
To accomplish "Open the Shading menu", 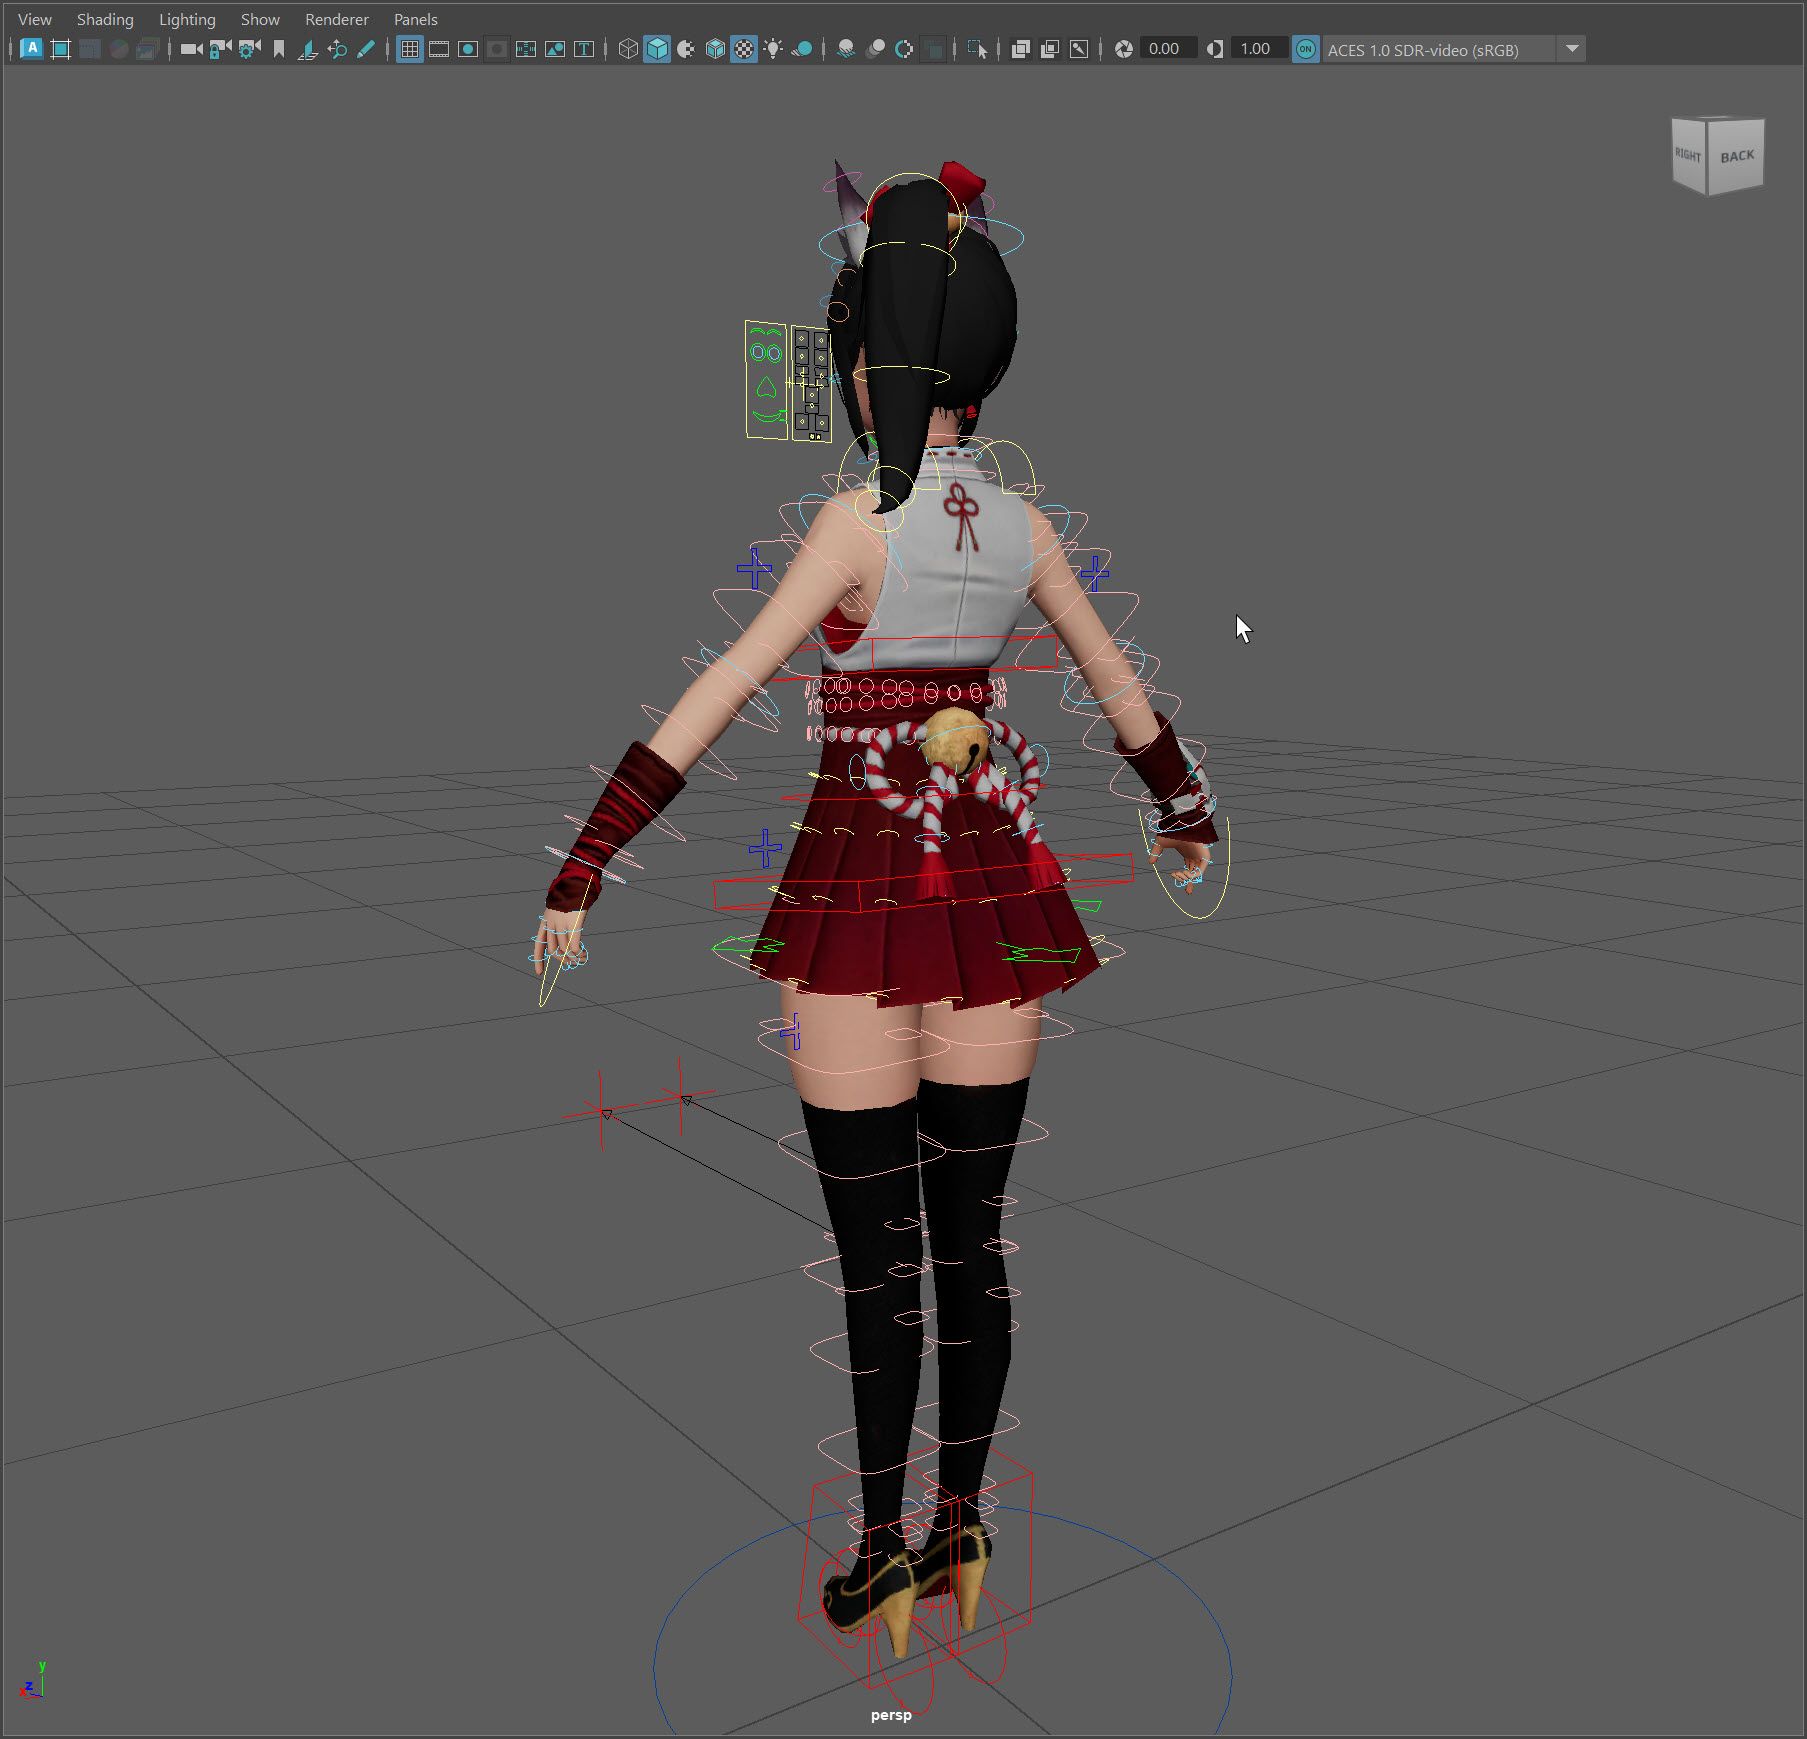I will click(x=105, y=19).
